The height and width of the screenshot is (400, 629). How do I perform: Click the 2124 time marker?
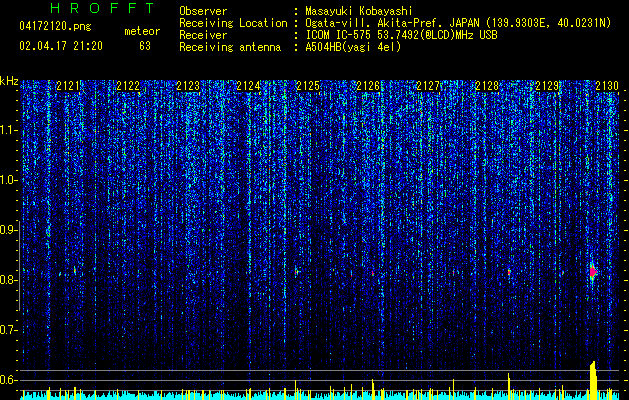pyautogui.click(x=248, y=86)
